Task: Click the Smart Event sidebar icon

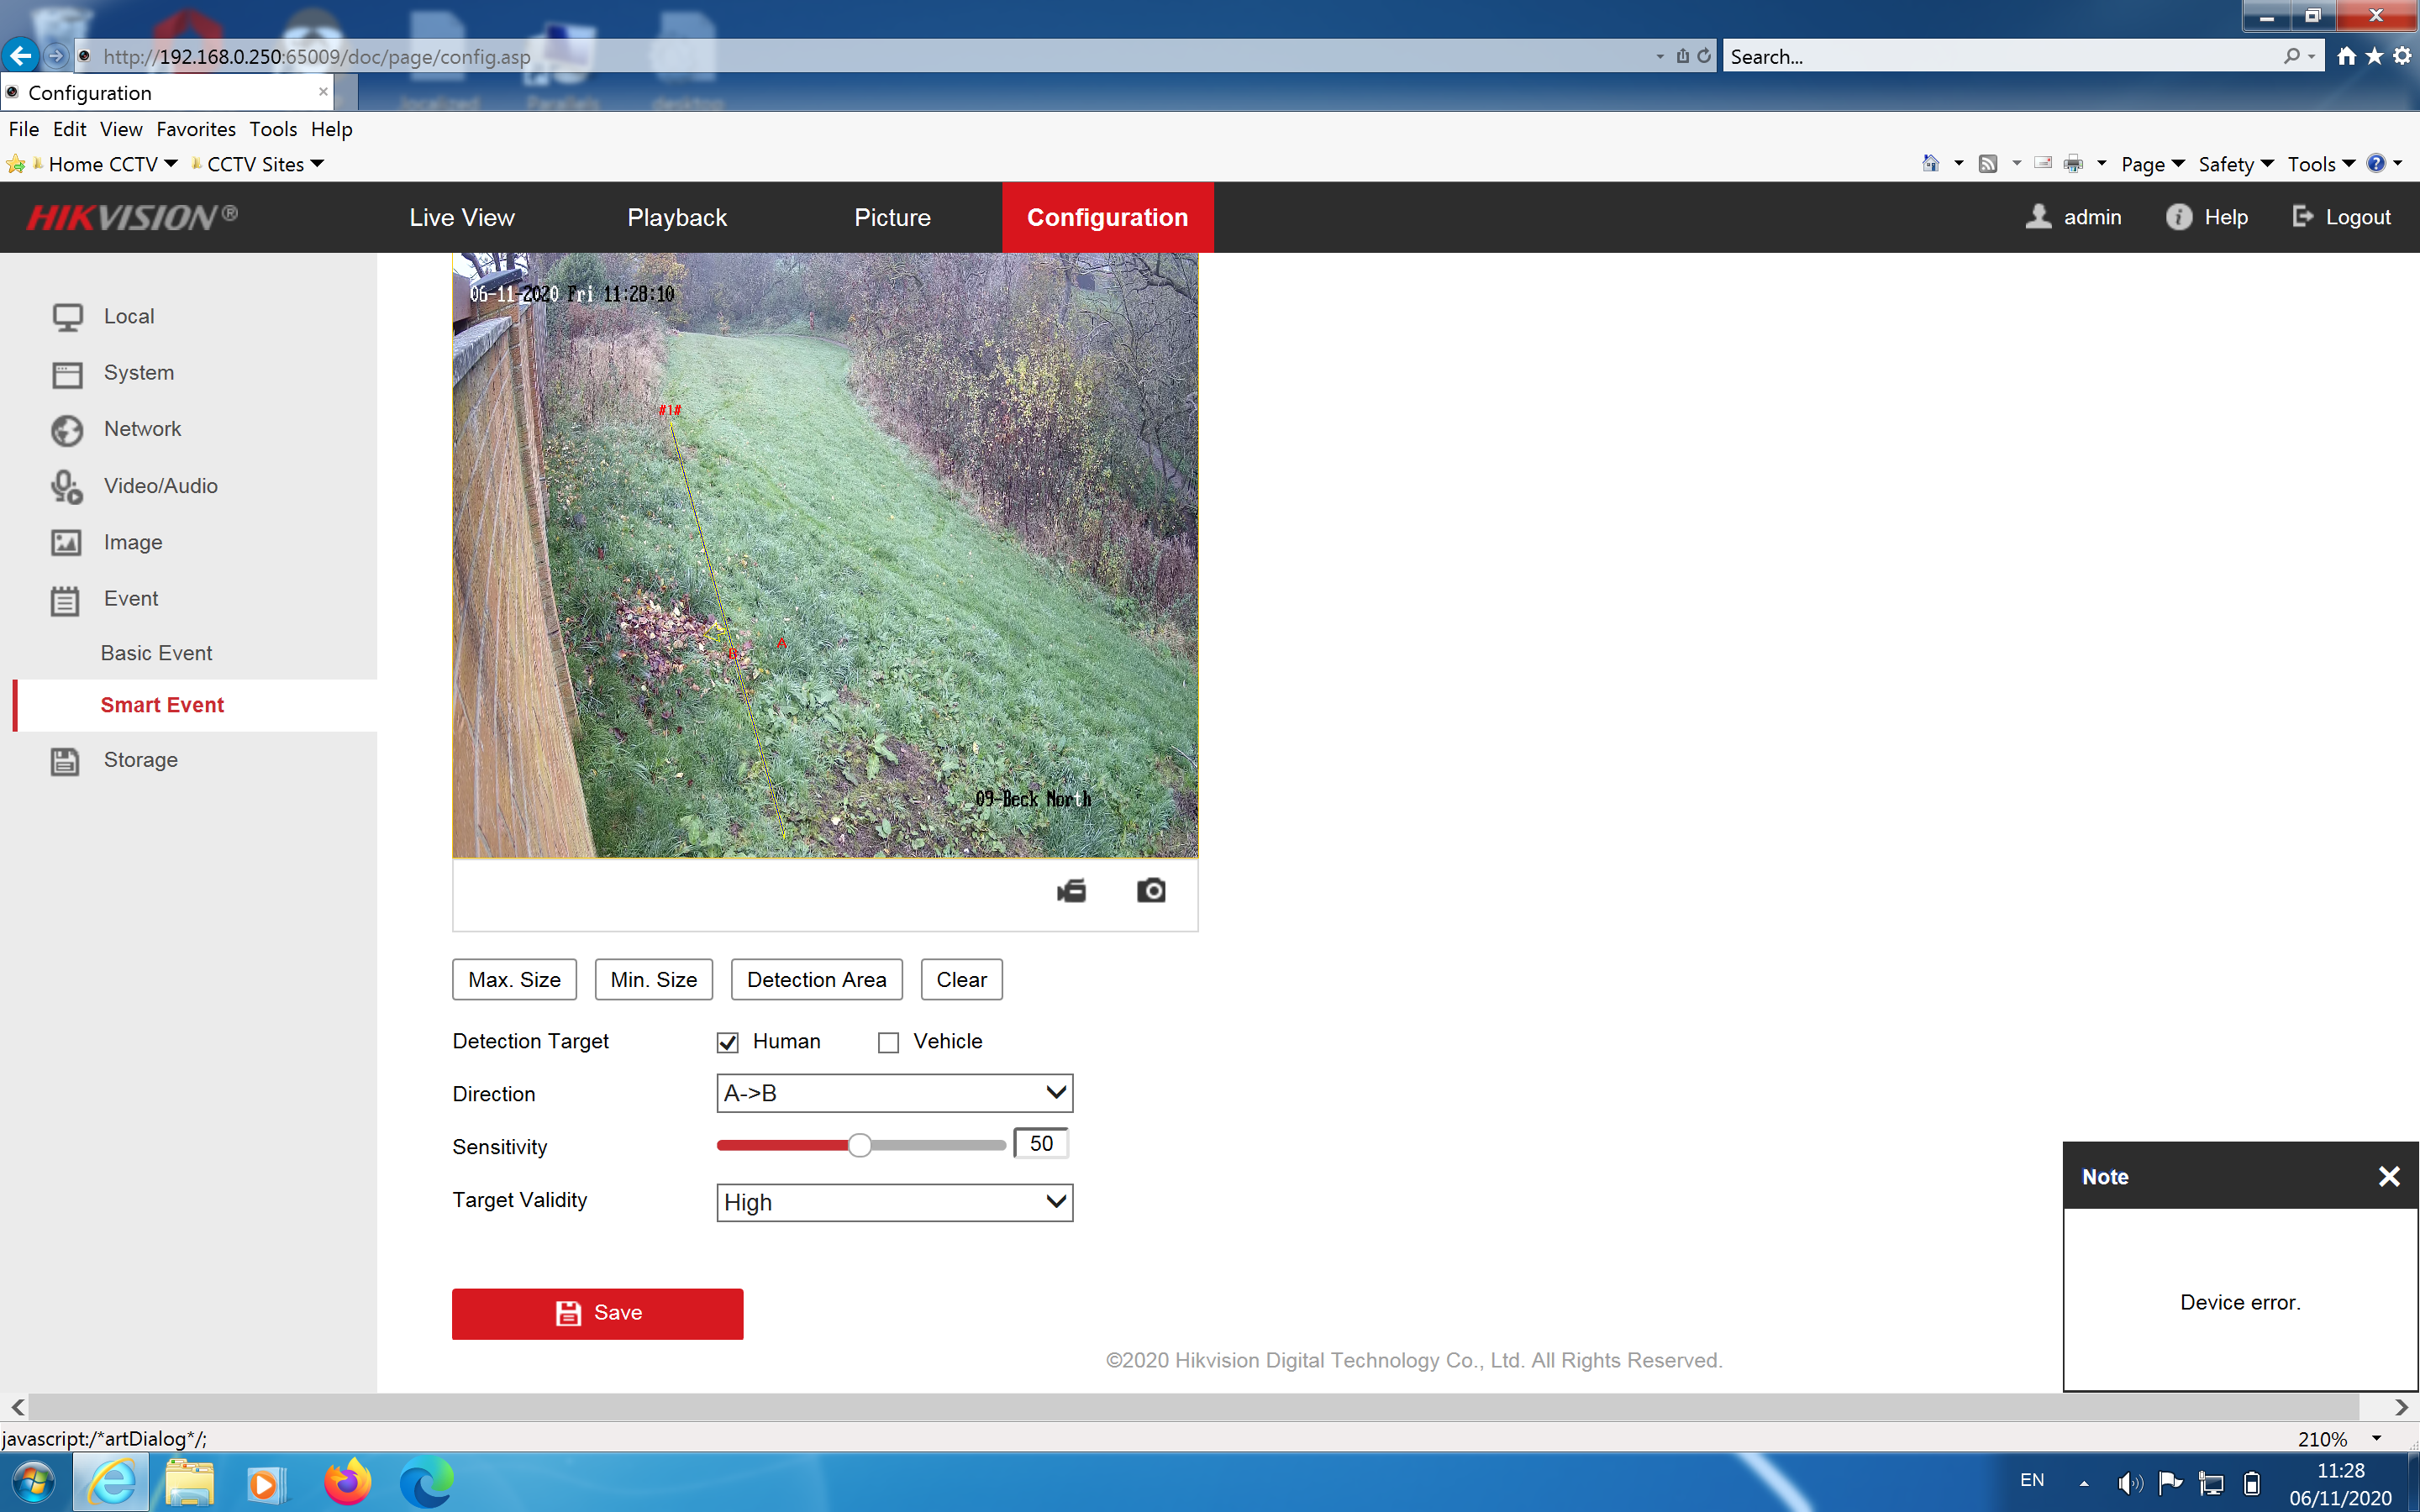Action: click(x=162, y=706)
